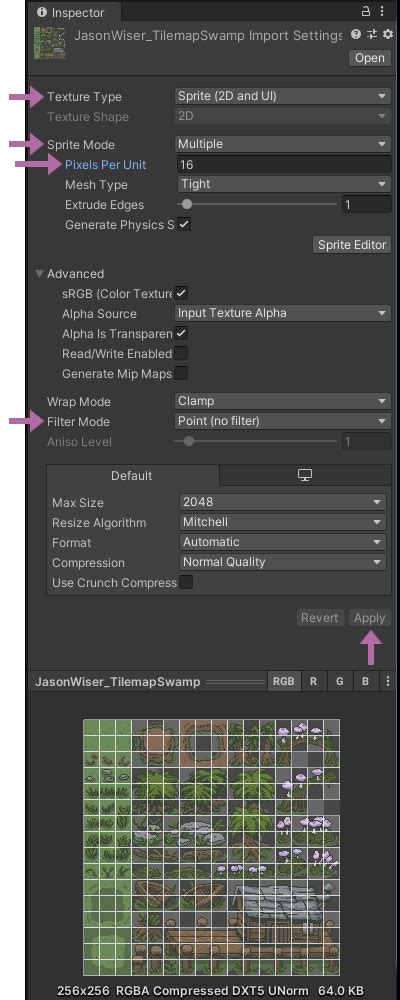Collapse the Advanced section
This screenshot has width=400, height=1000.
[x=40, y=274]
